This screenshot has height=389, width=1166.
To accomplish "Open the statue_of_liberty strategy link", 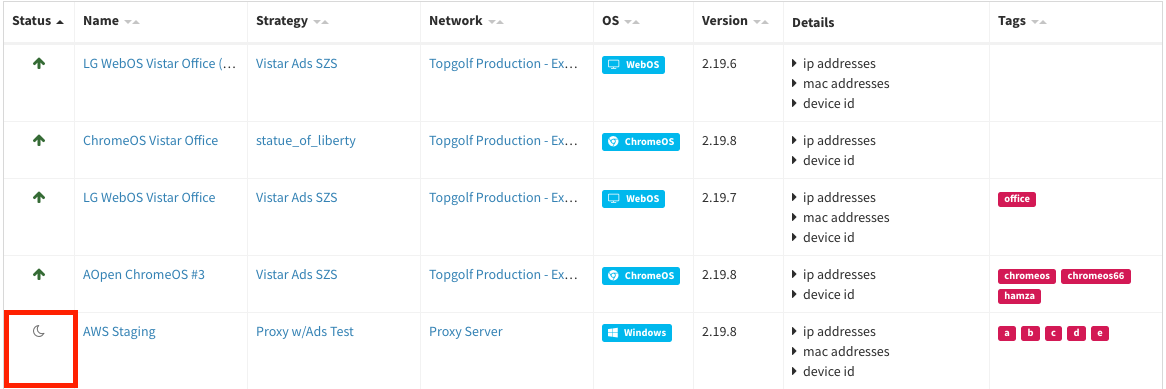I will click(306, 141).
